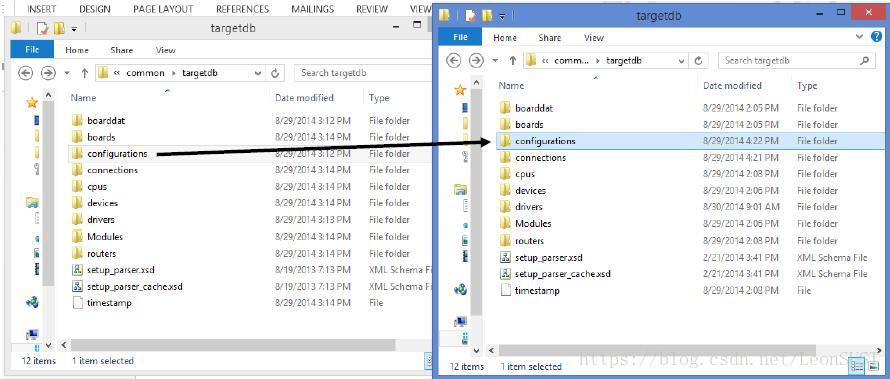Click Search targetdb field in right window
The width and height of the screenshot is (890, 379).
click(796, 60)
